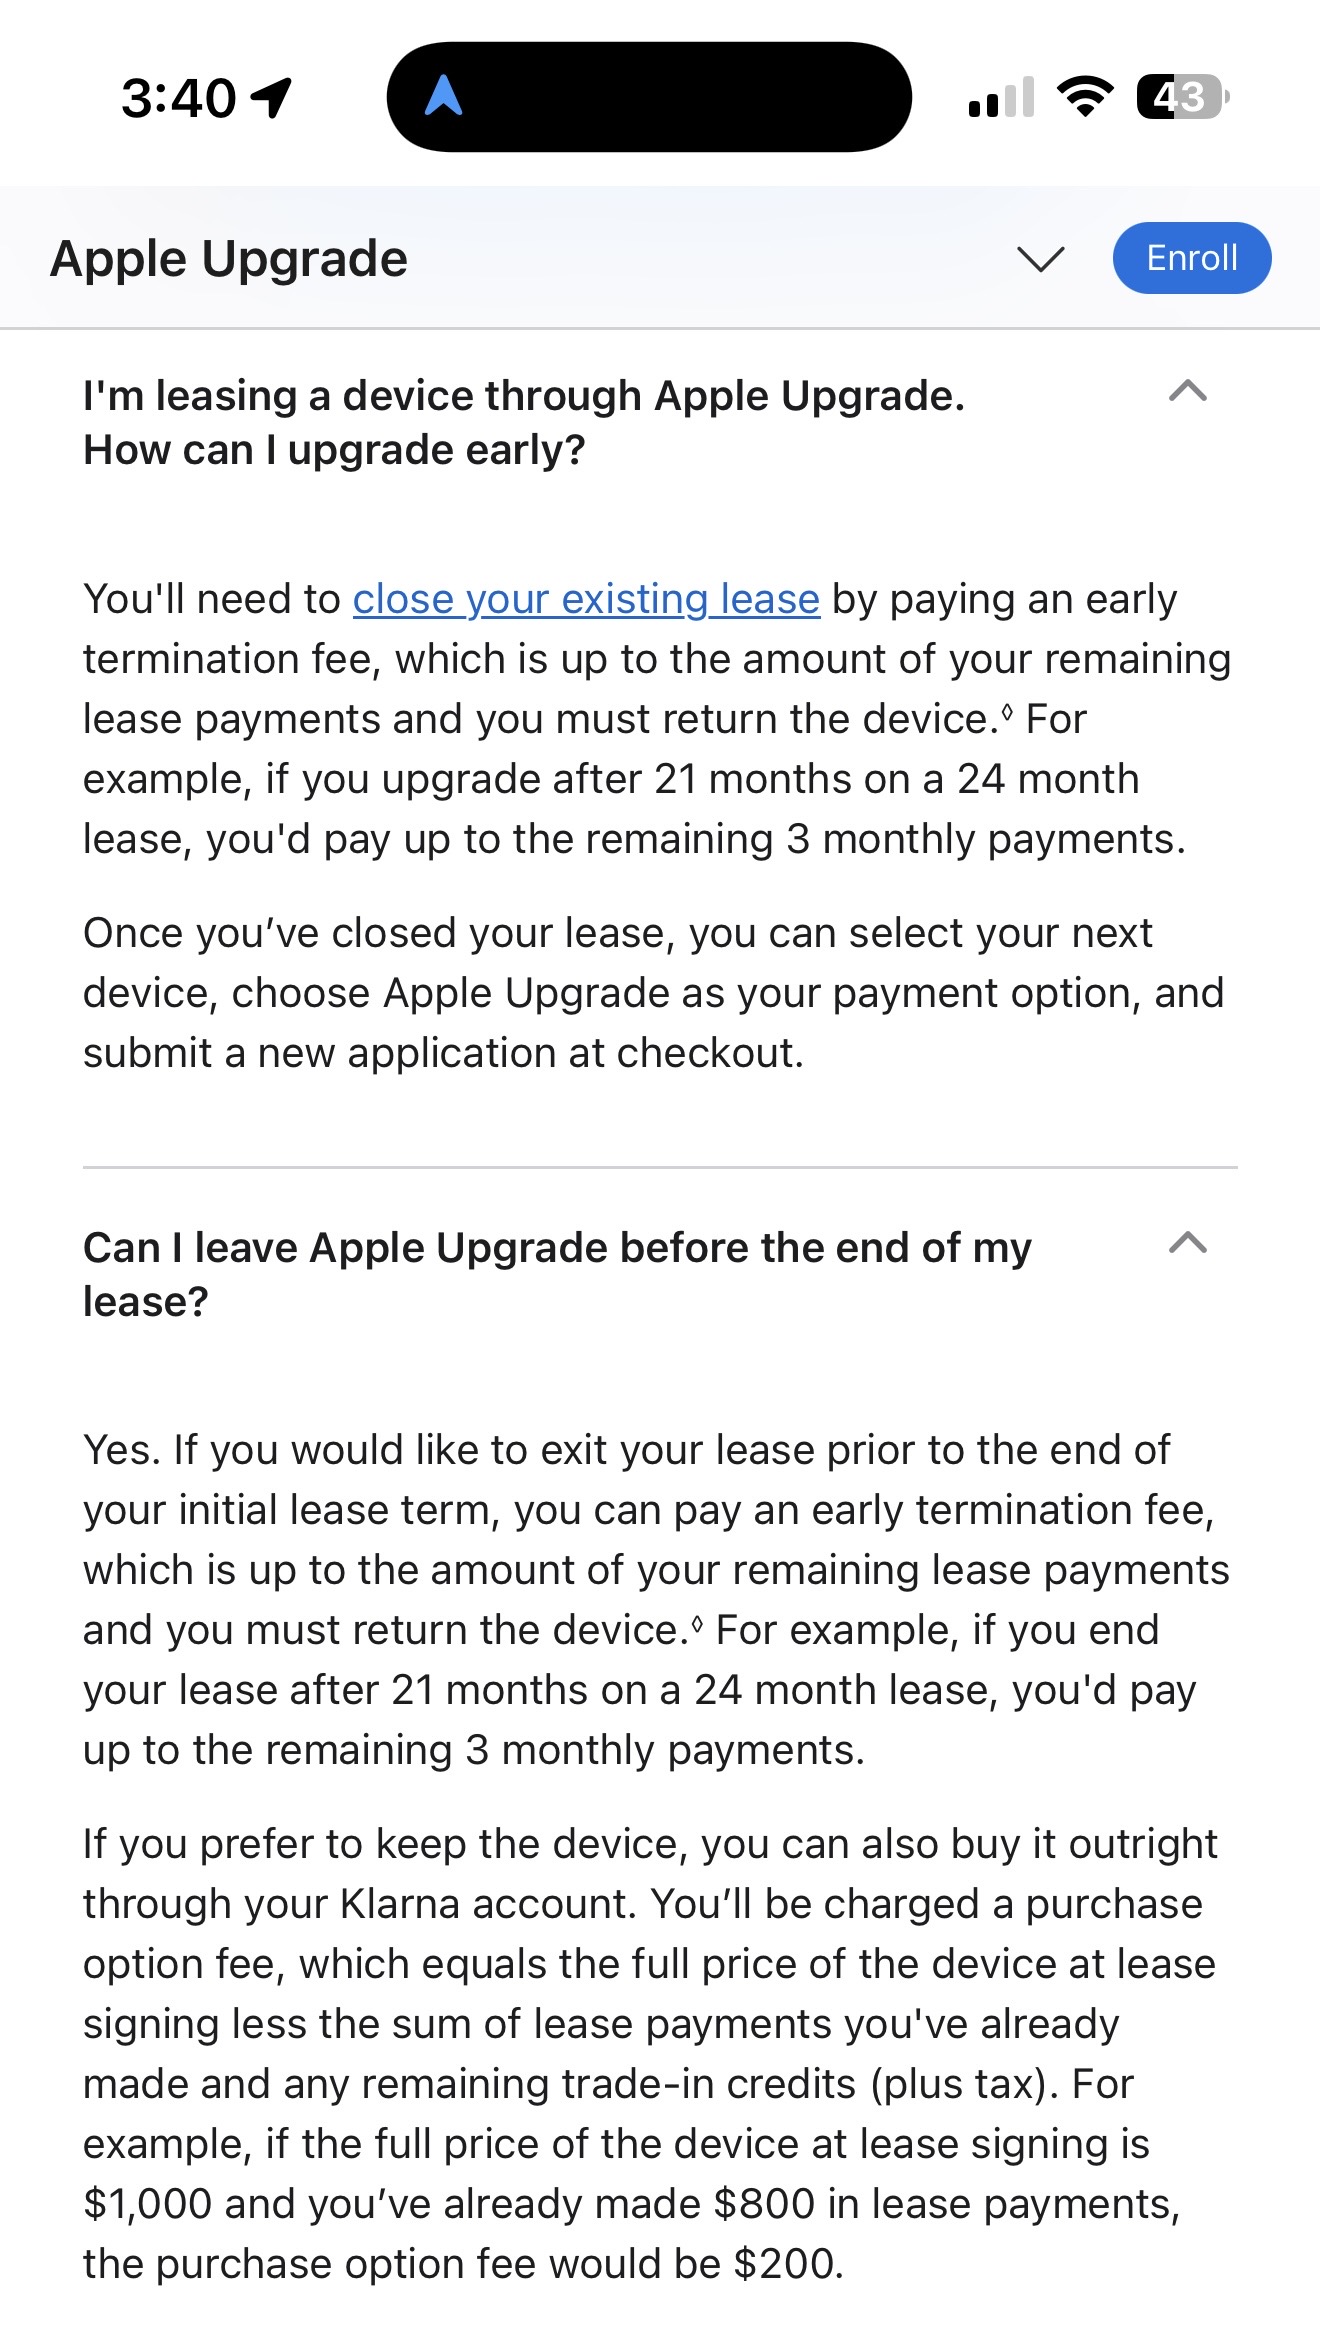The image size is (1320, 2332).
Task: Tap the "Once you've closed your lease" paragraph
Action: tap(654, 993)
